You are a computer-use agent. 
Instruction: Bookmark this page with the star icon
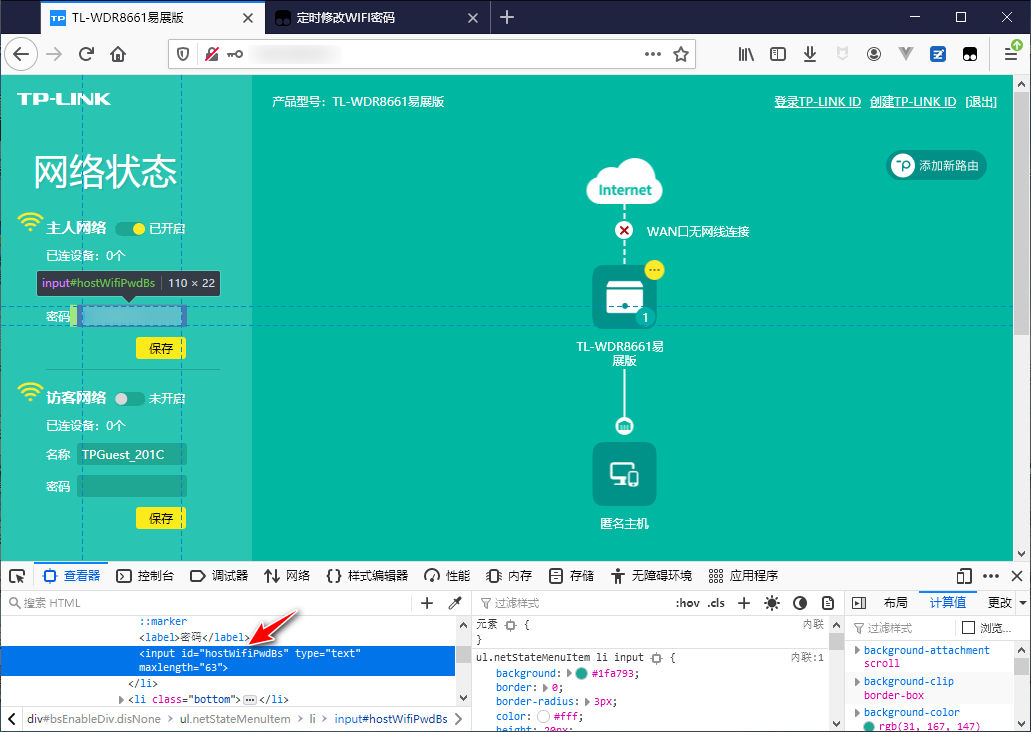tap(681, 54)
